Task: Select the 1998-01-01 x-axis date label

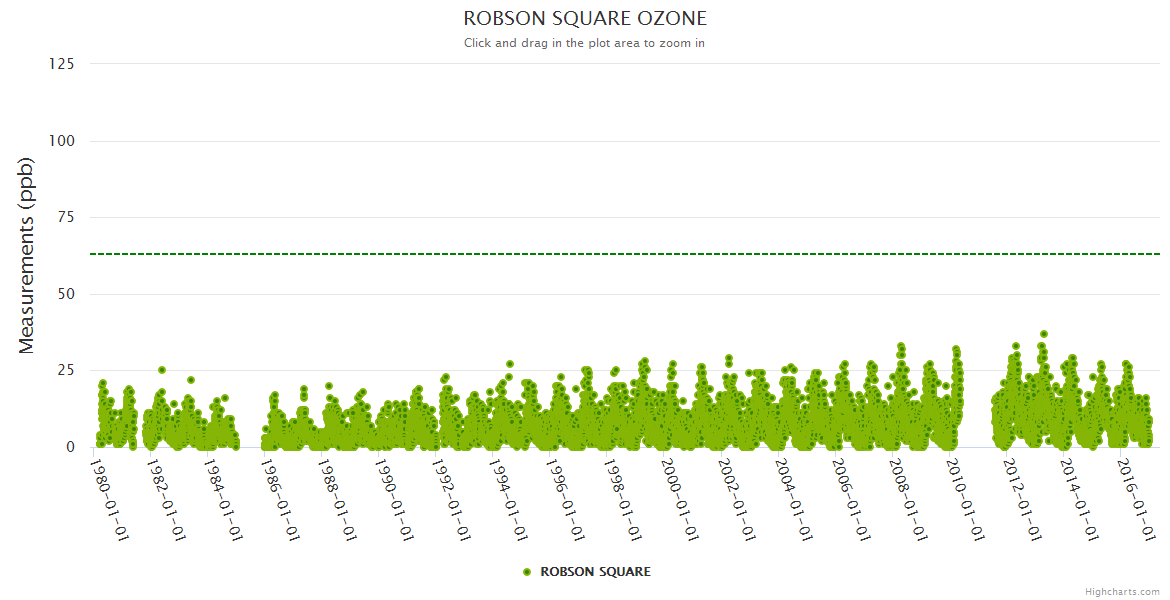Action: point(626,498)
